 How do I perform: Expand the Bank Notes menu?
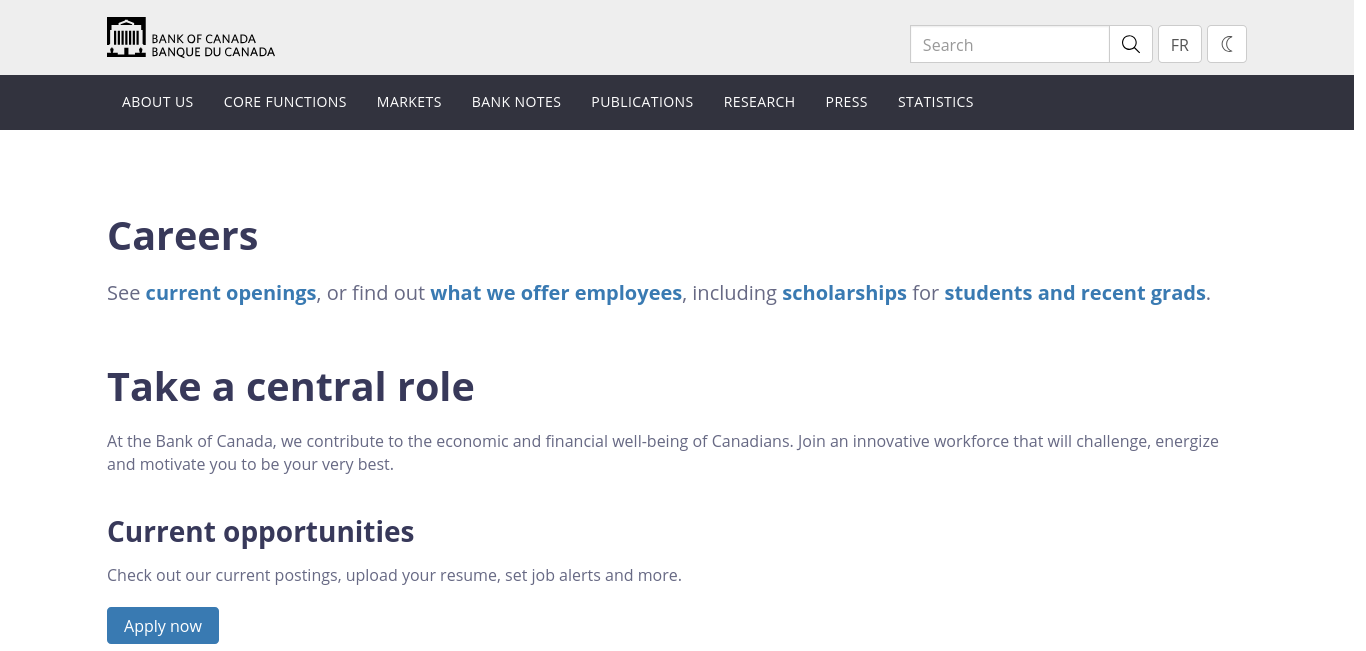(x=516, y=102)
